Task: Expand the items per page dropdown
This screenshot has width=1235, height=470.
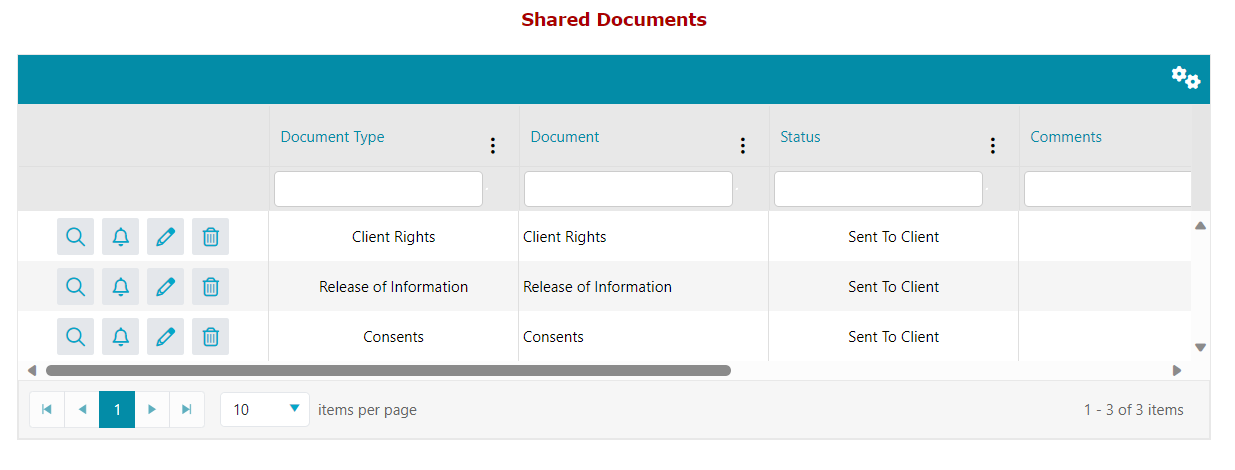Action: click(x=294, y=409)
